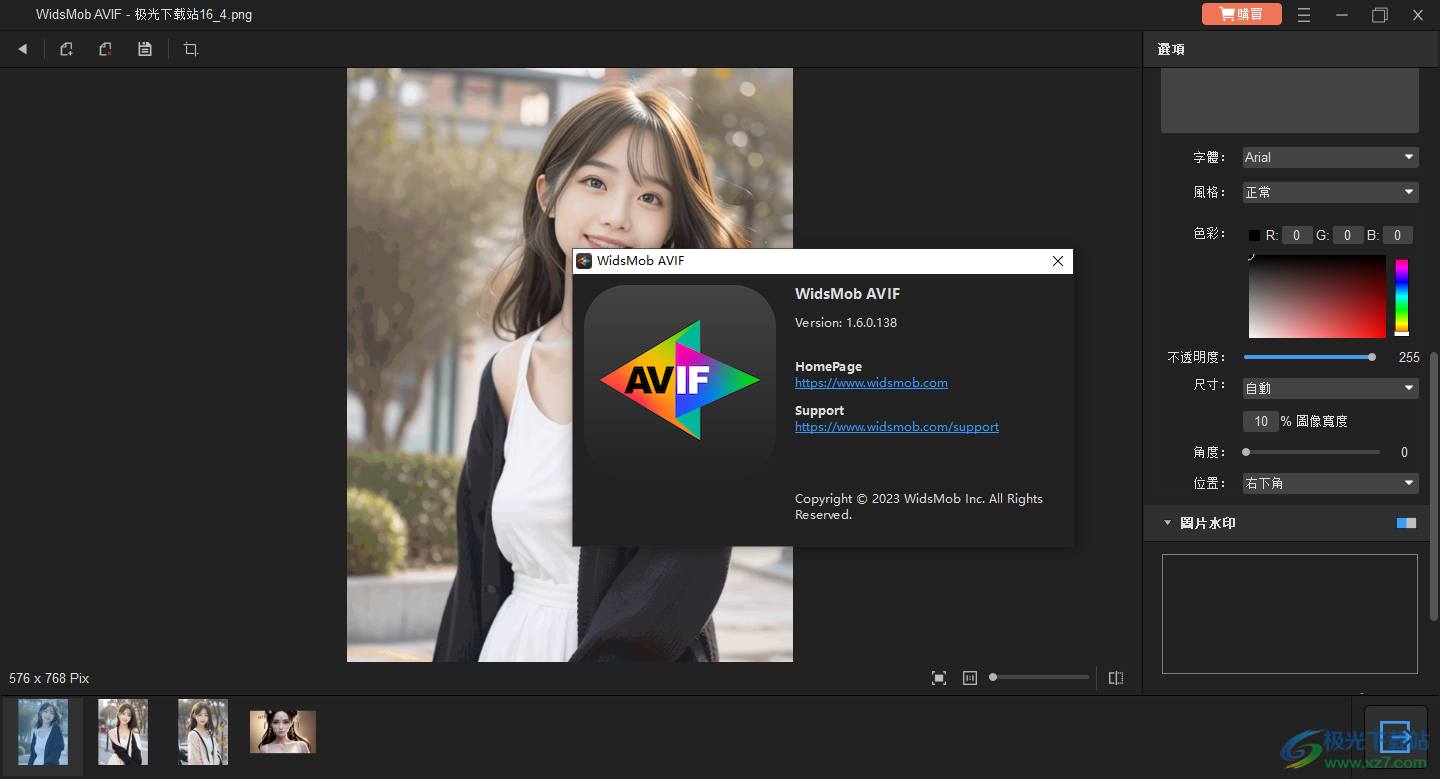The width and height of the screenshot is (1440, 779).
Task: Click the R color value field
Action: (x=1297, y=235)
